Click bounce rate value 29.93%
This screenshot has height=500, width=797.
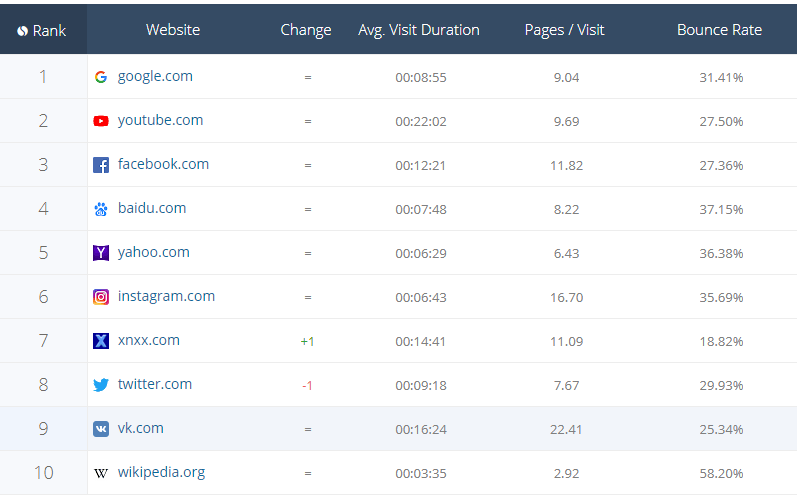(x=721, y=386)
